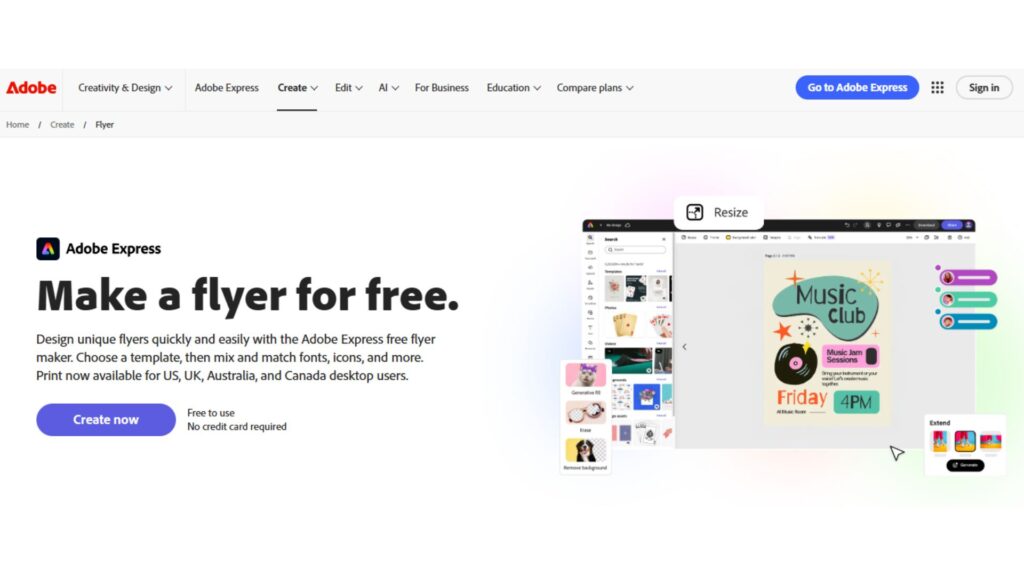The height and width of the screenshot is (576, 1024).
Task: Click the Create now button
Action: coord(106,419)
